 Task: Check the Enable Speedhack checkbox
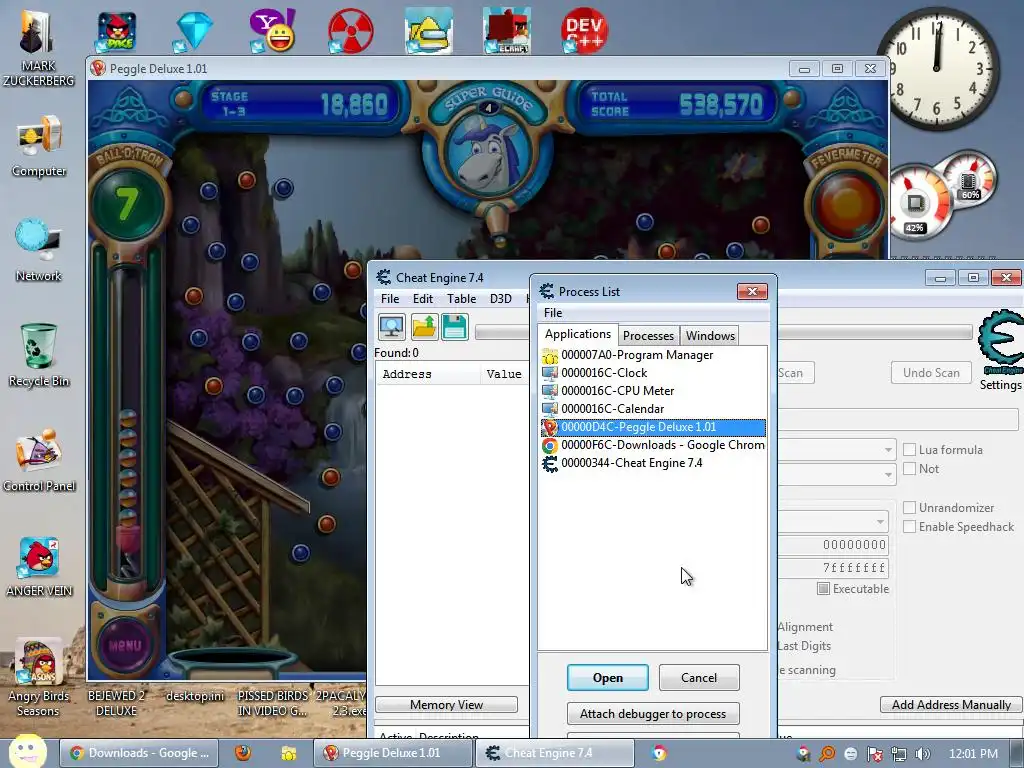[x=909, y=526]
